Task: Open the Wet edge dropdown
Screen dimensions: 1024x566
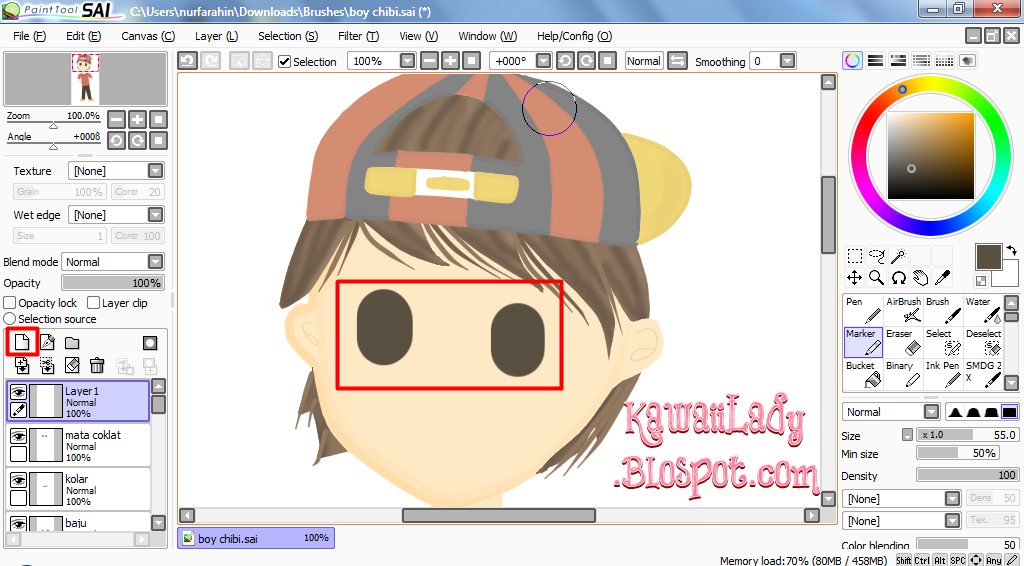Action: [x=155, y=215]
